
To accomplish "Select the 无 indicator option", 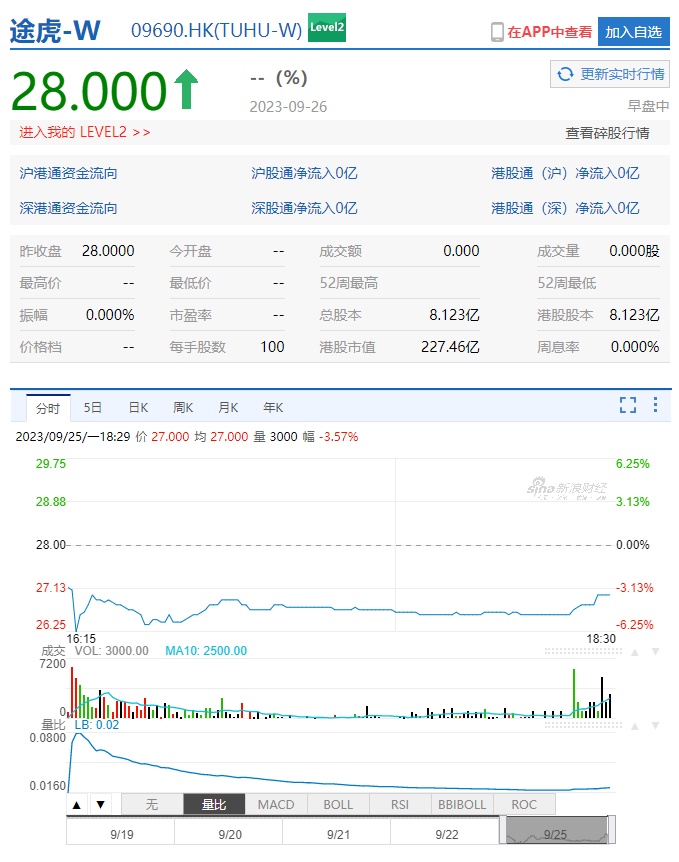I will pos(152,804).
